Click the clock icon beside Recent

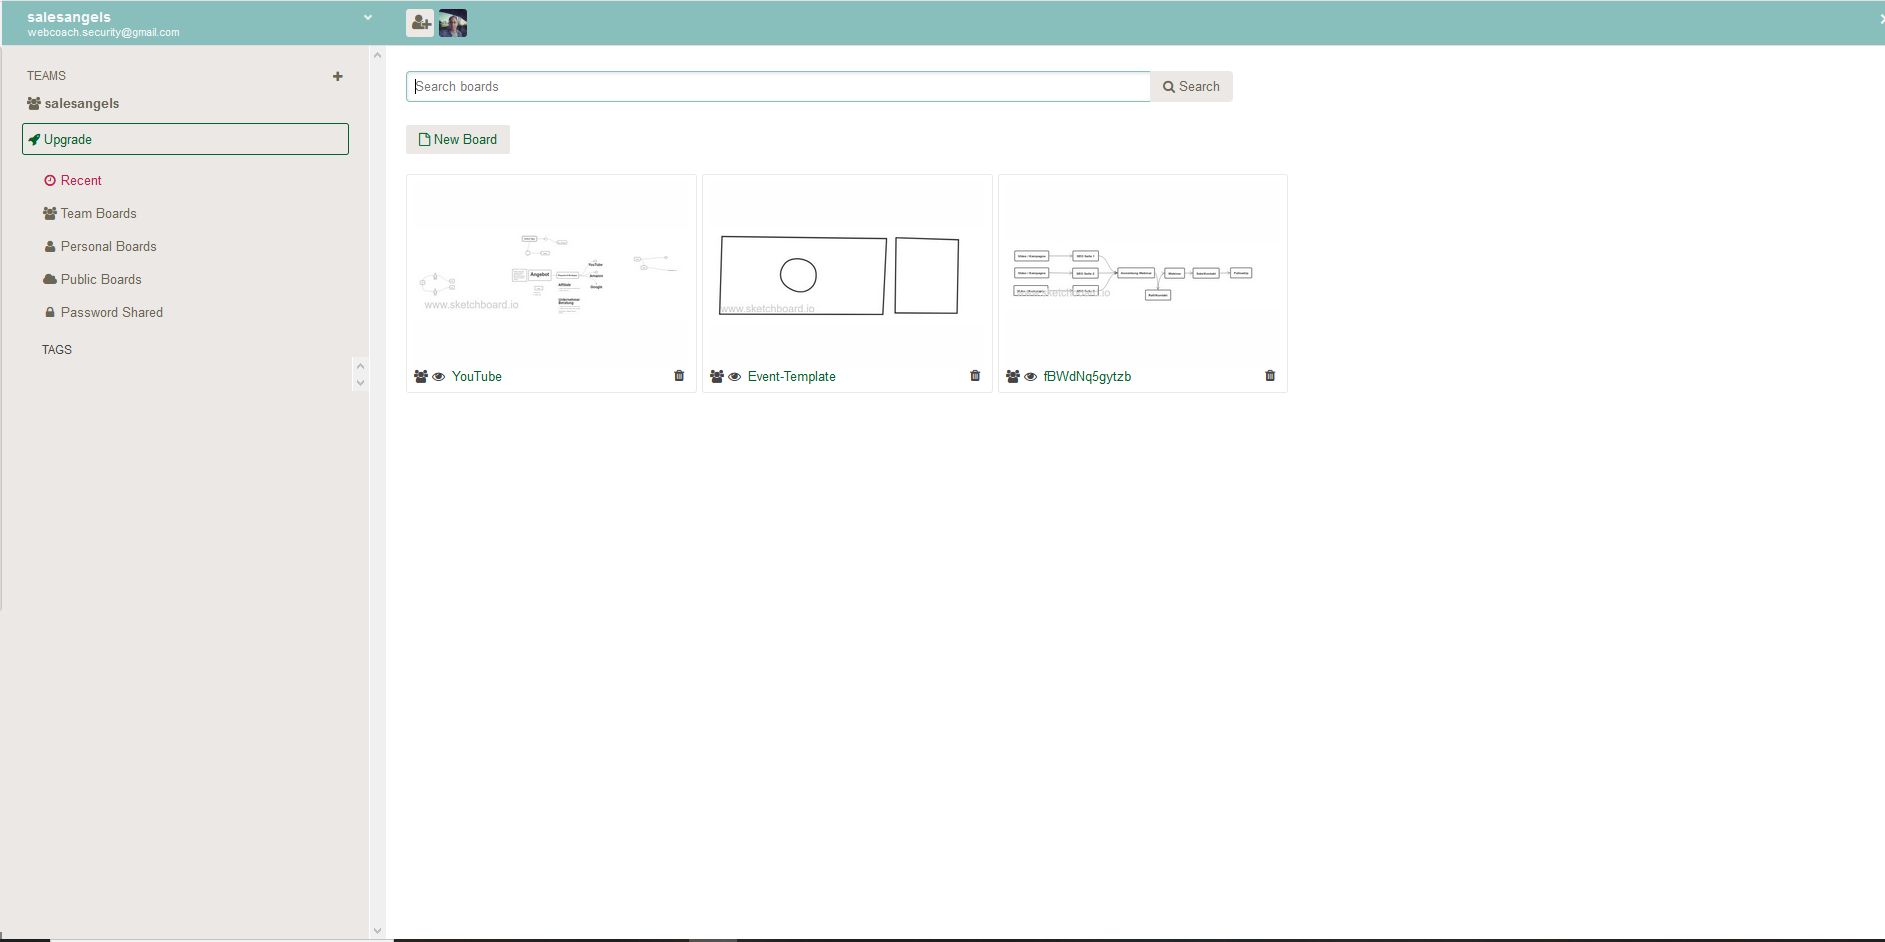click(50, 181)
